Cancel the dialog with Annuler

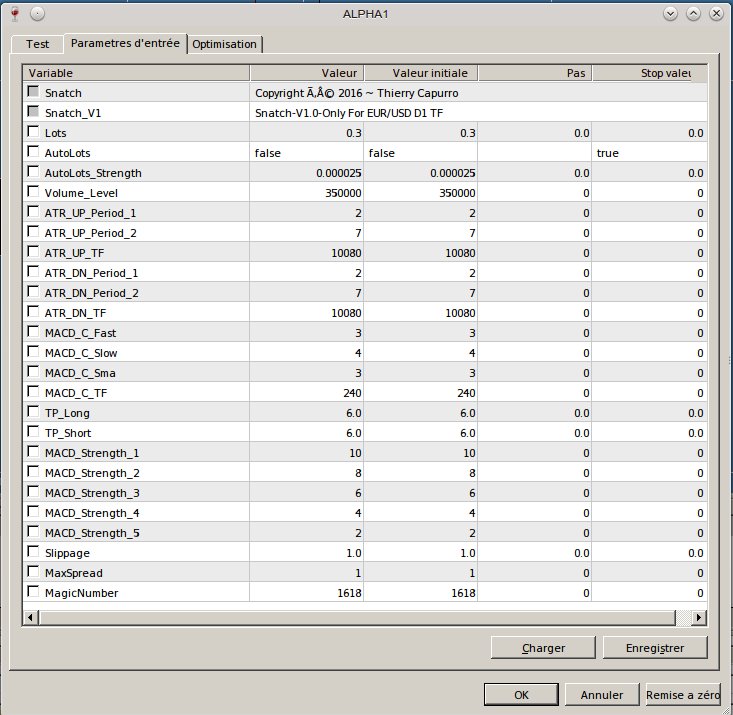point(601,694)
